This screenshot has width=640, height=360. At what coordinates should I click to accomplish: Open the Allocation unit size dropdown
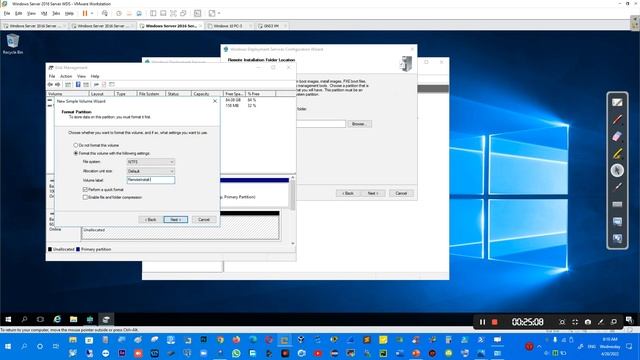coord(151,171)
